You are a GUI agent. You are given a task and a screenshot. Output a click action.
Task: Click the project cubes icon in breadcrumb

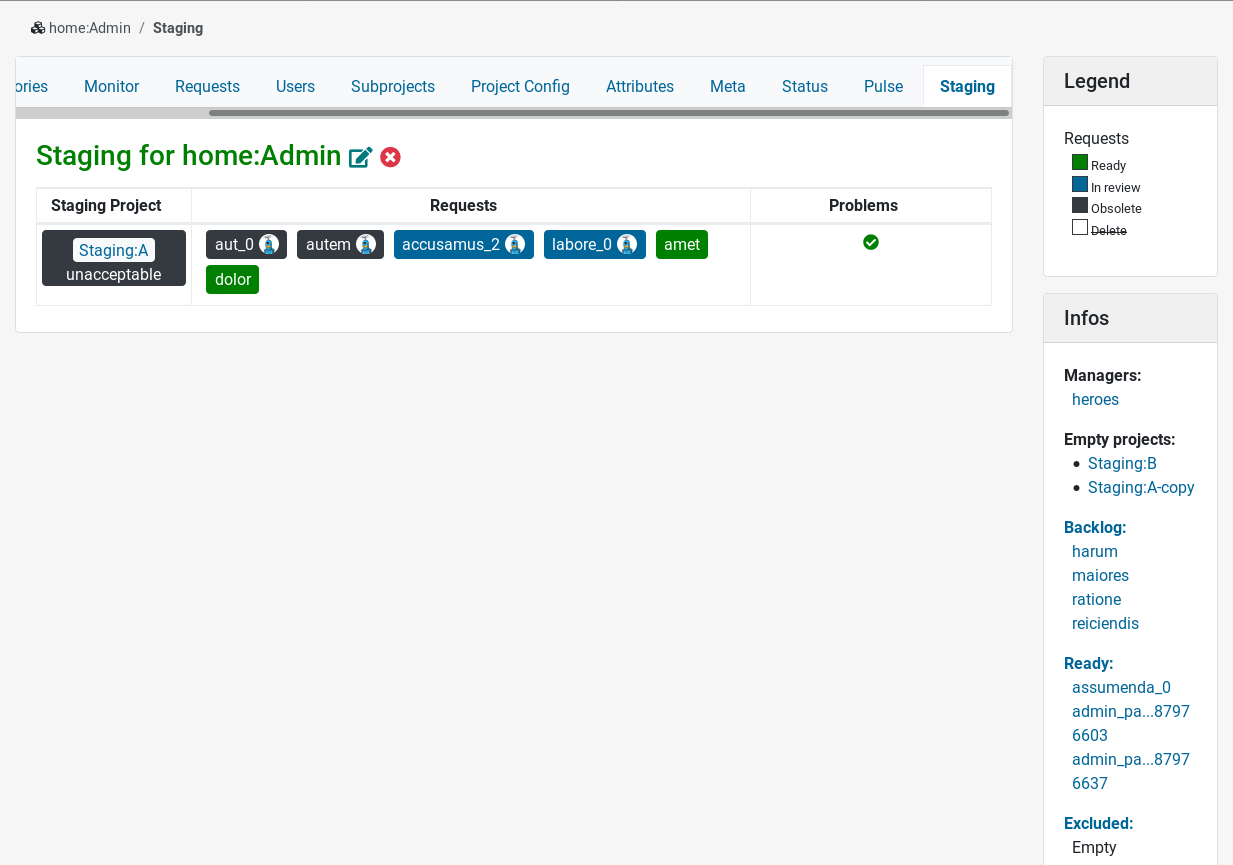coord(38,28)
